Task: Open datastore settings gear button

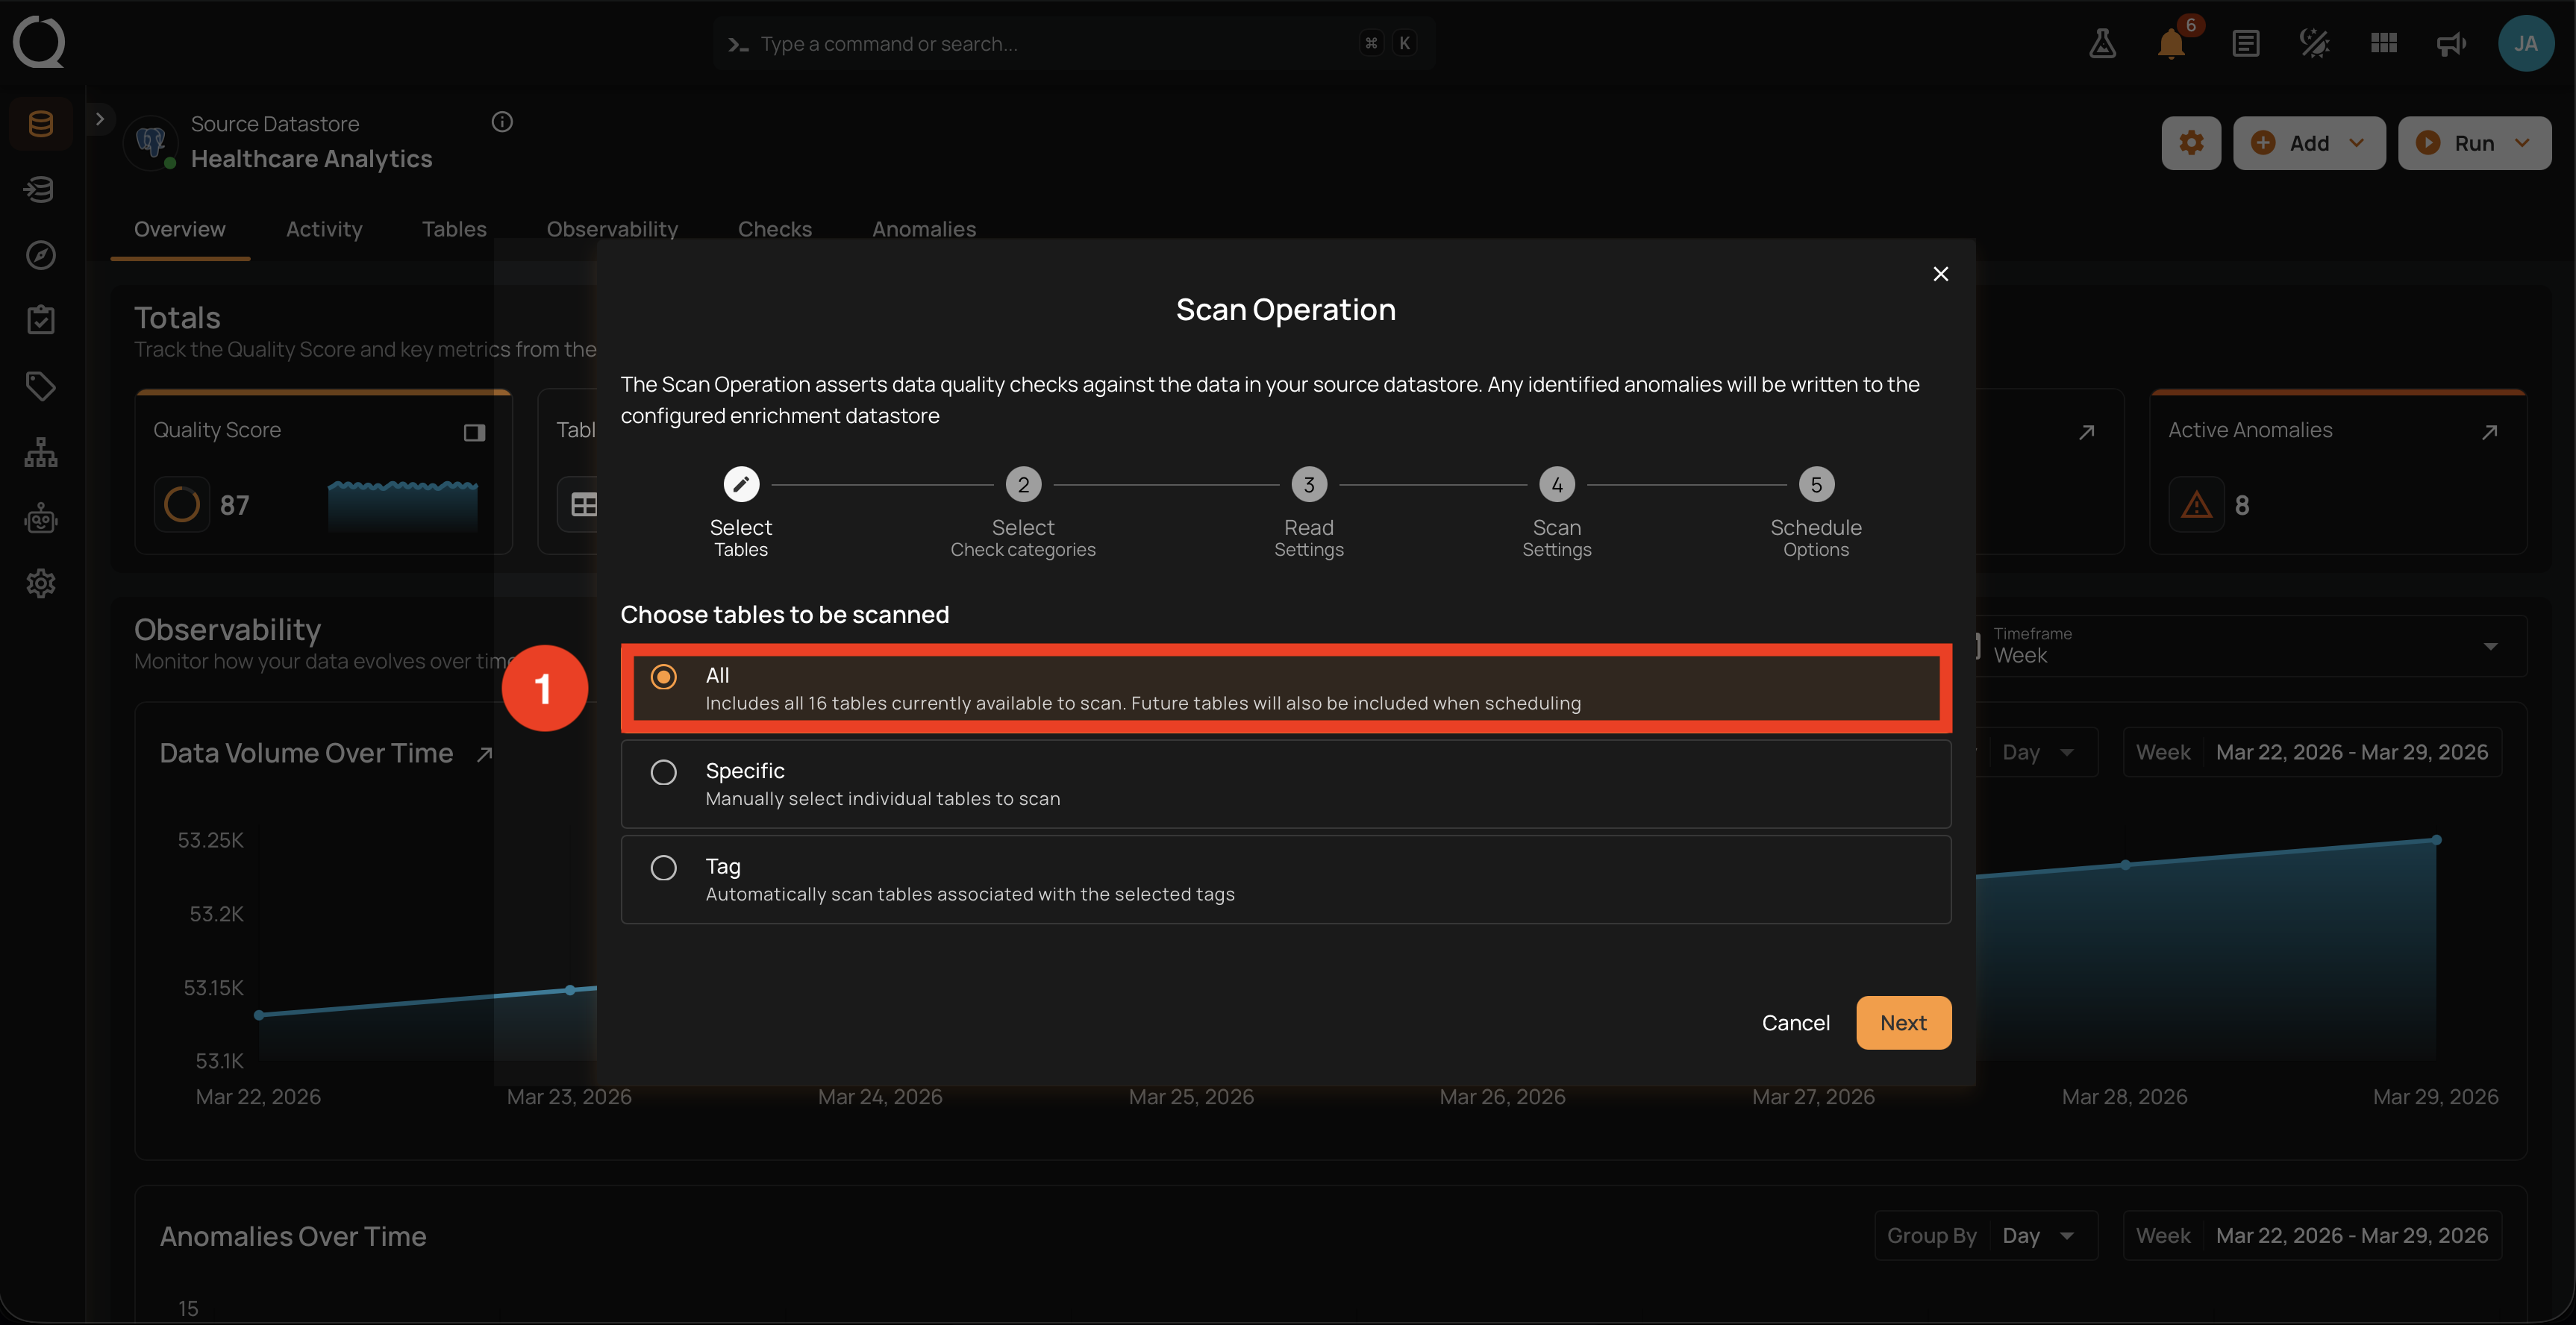Action: tap(2191, 143)
